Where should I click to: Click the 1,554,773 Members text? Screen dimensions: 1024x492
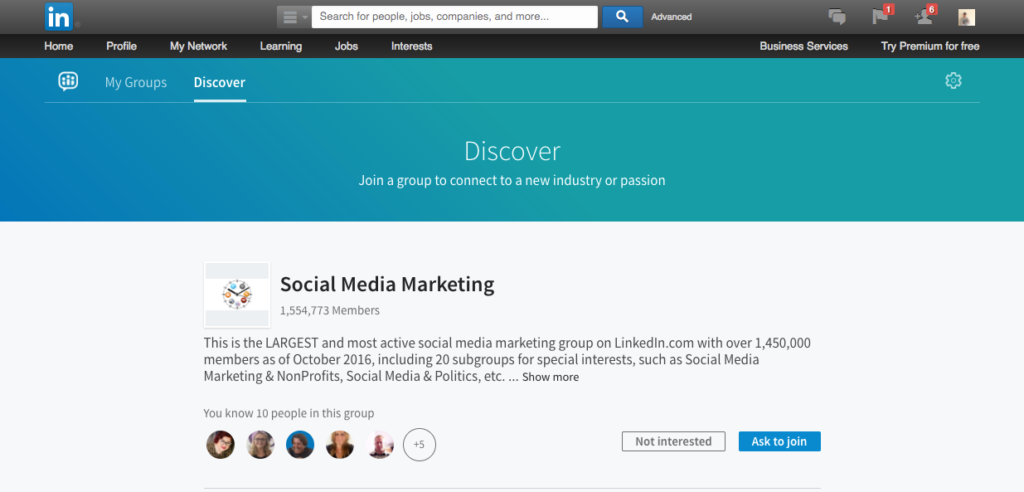(x=330, y=311)
